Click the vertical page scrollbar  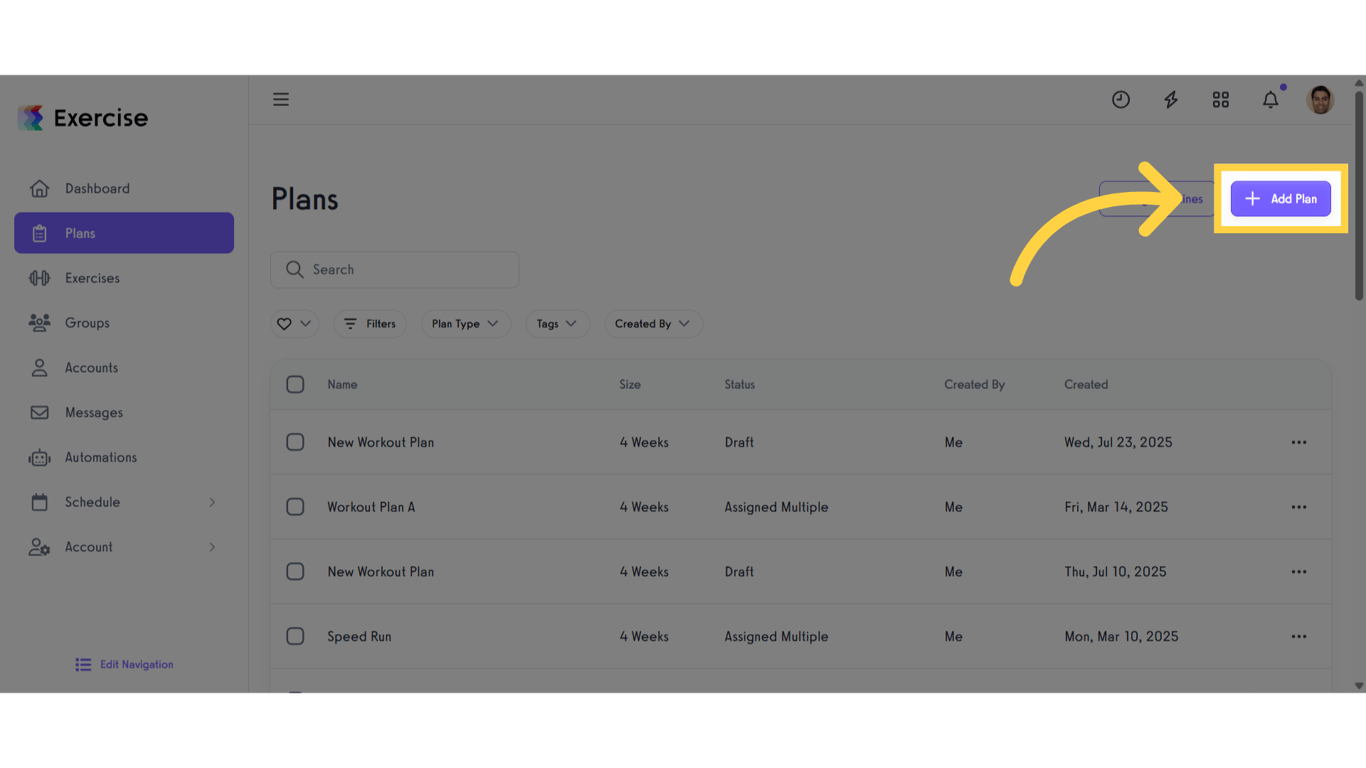(x=1359, y=196)
